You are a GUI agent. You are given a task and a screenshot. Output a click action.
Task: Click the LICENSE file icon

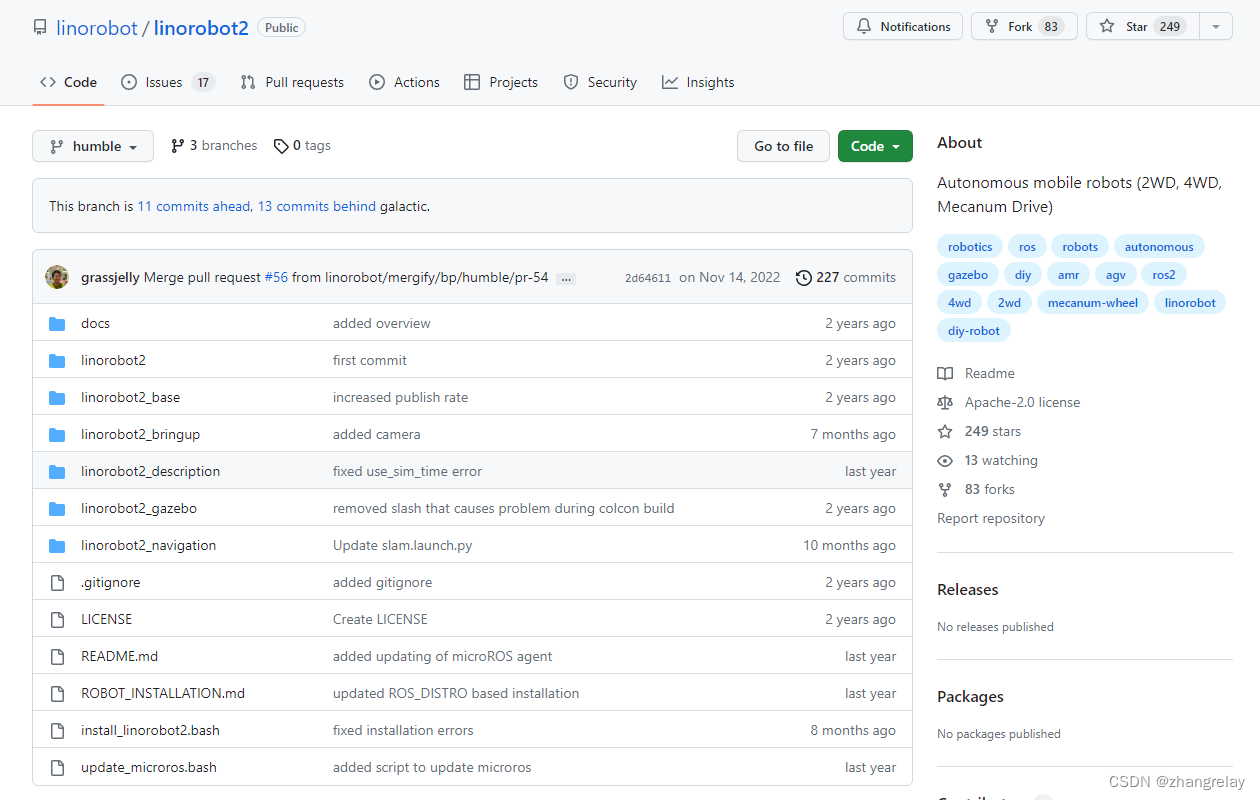click(57, 619)
